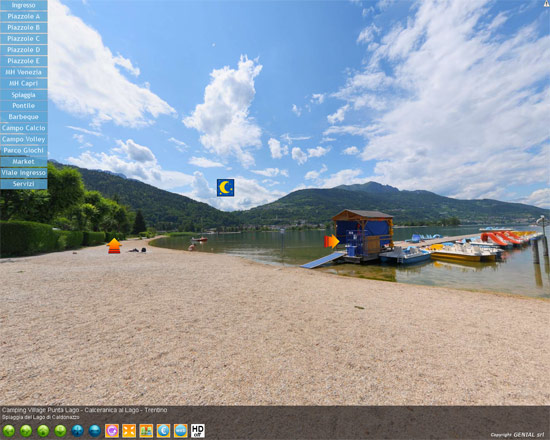
Task: Select the Spiaggia menu item
Action: (24, 95)
